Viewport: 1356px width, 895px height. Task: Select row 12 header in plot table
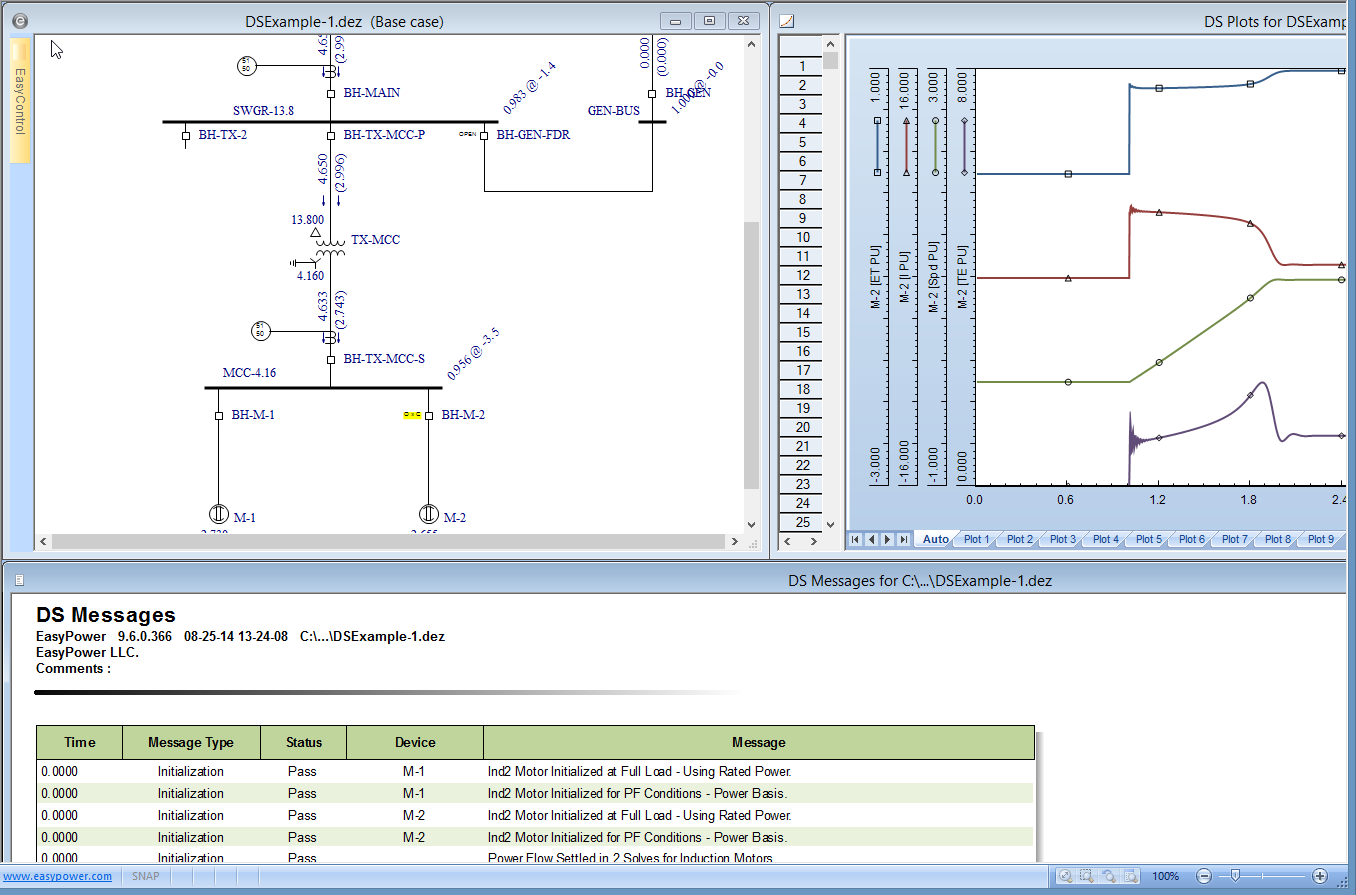point(802,275)
